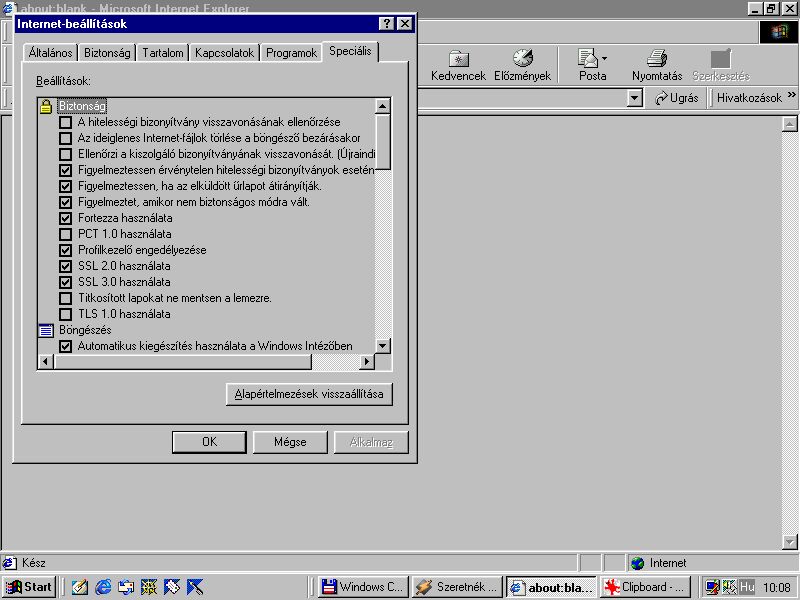Uncheck the SSL 2.0 használata checkbox

click(66, 266)
